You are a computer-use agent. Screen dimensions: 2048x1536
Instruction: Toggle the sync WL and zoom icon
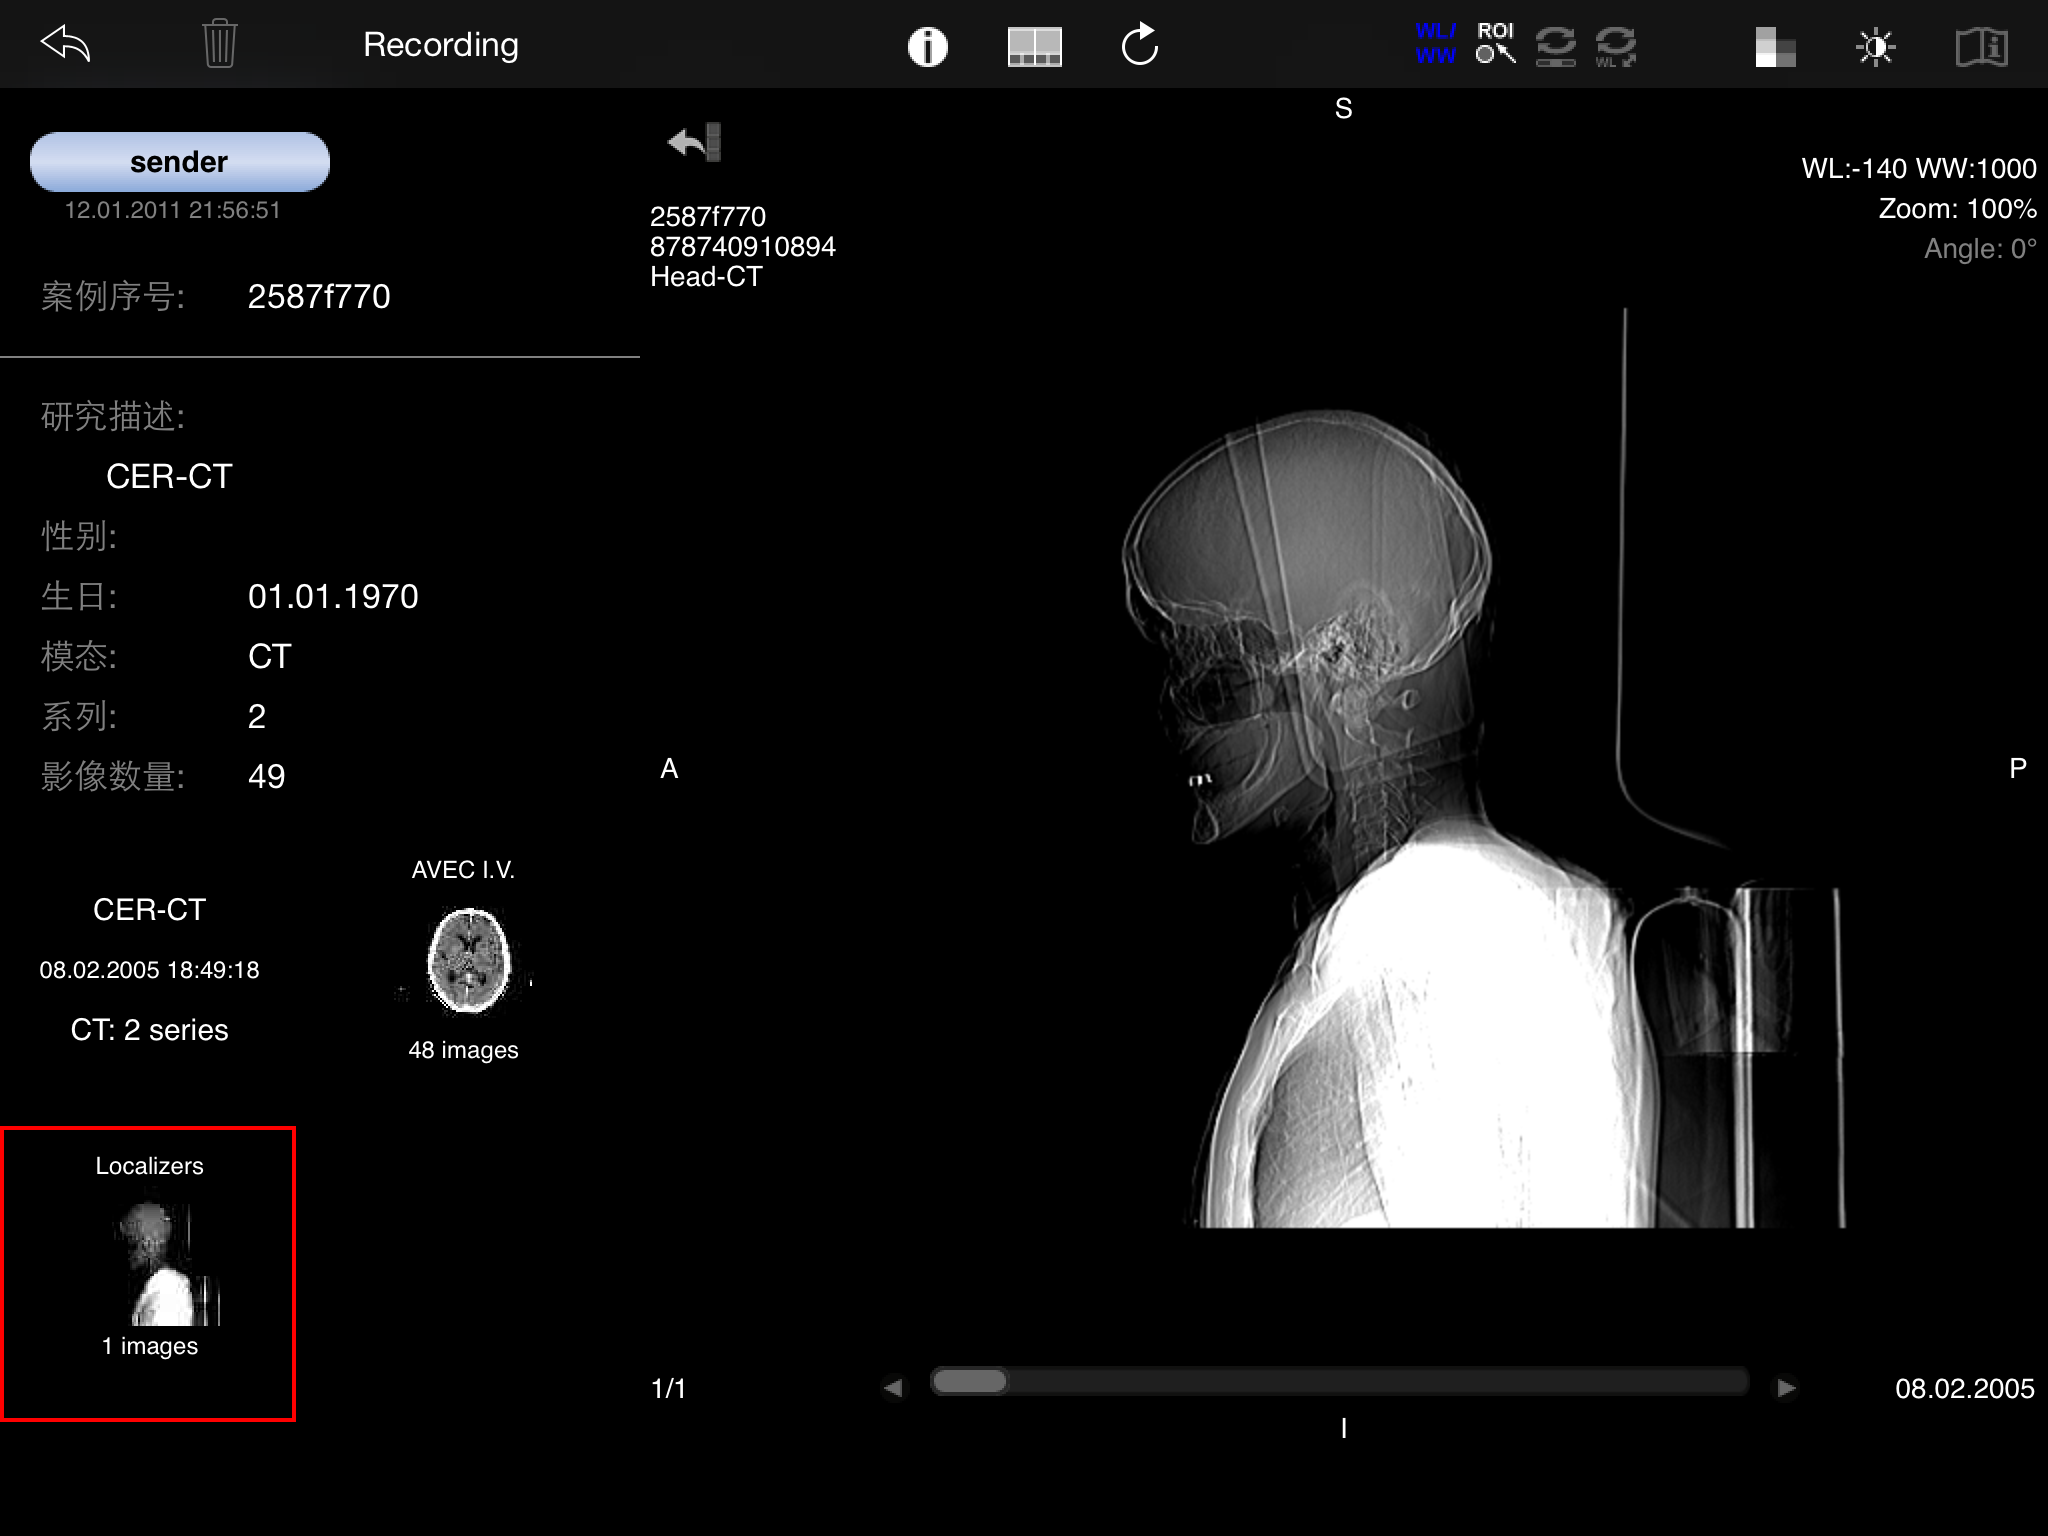coord(1615,46)
